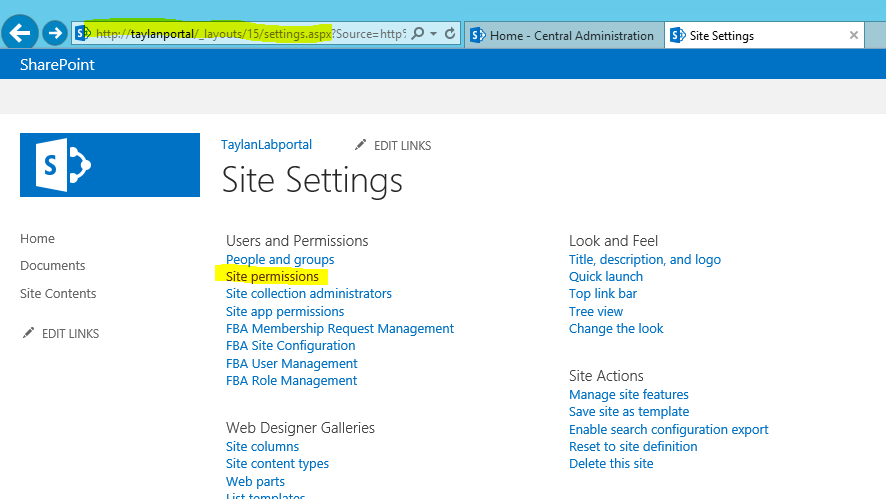Open FBA Role Management link
The height and width of the screenshot is (499, 886).
[x=292, y=380]
